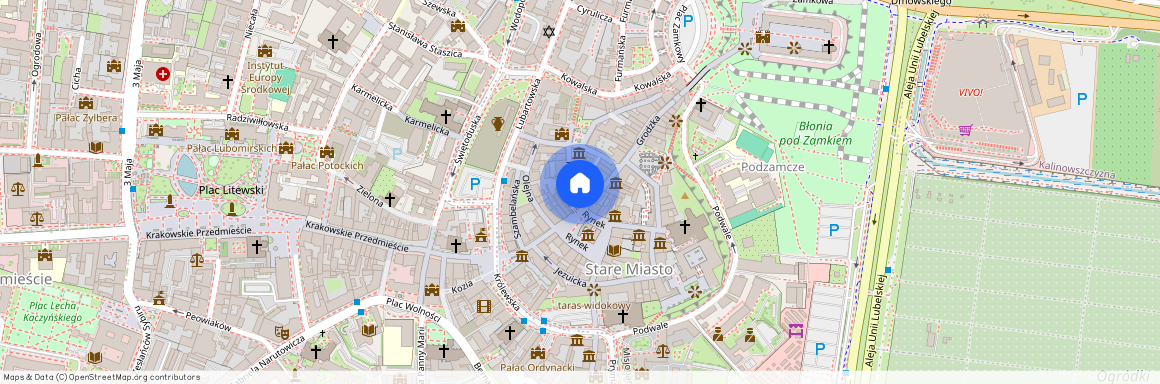Image resolution: width=1160 pixels, height=384 pixels.
Task: Click the Instytut Europy Środkowej label
Action: click(265, 78)
